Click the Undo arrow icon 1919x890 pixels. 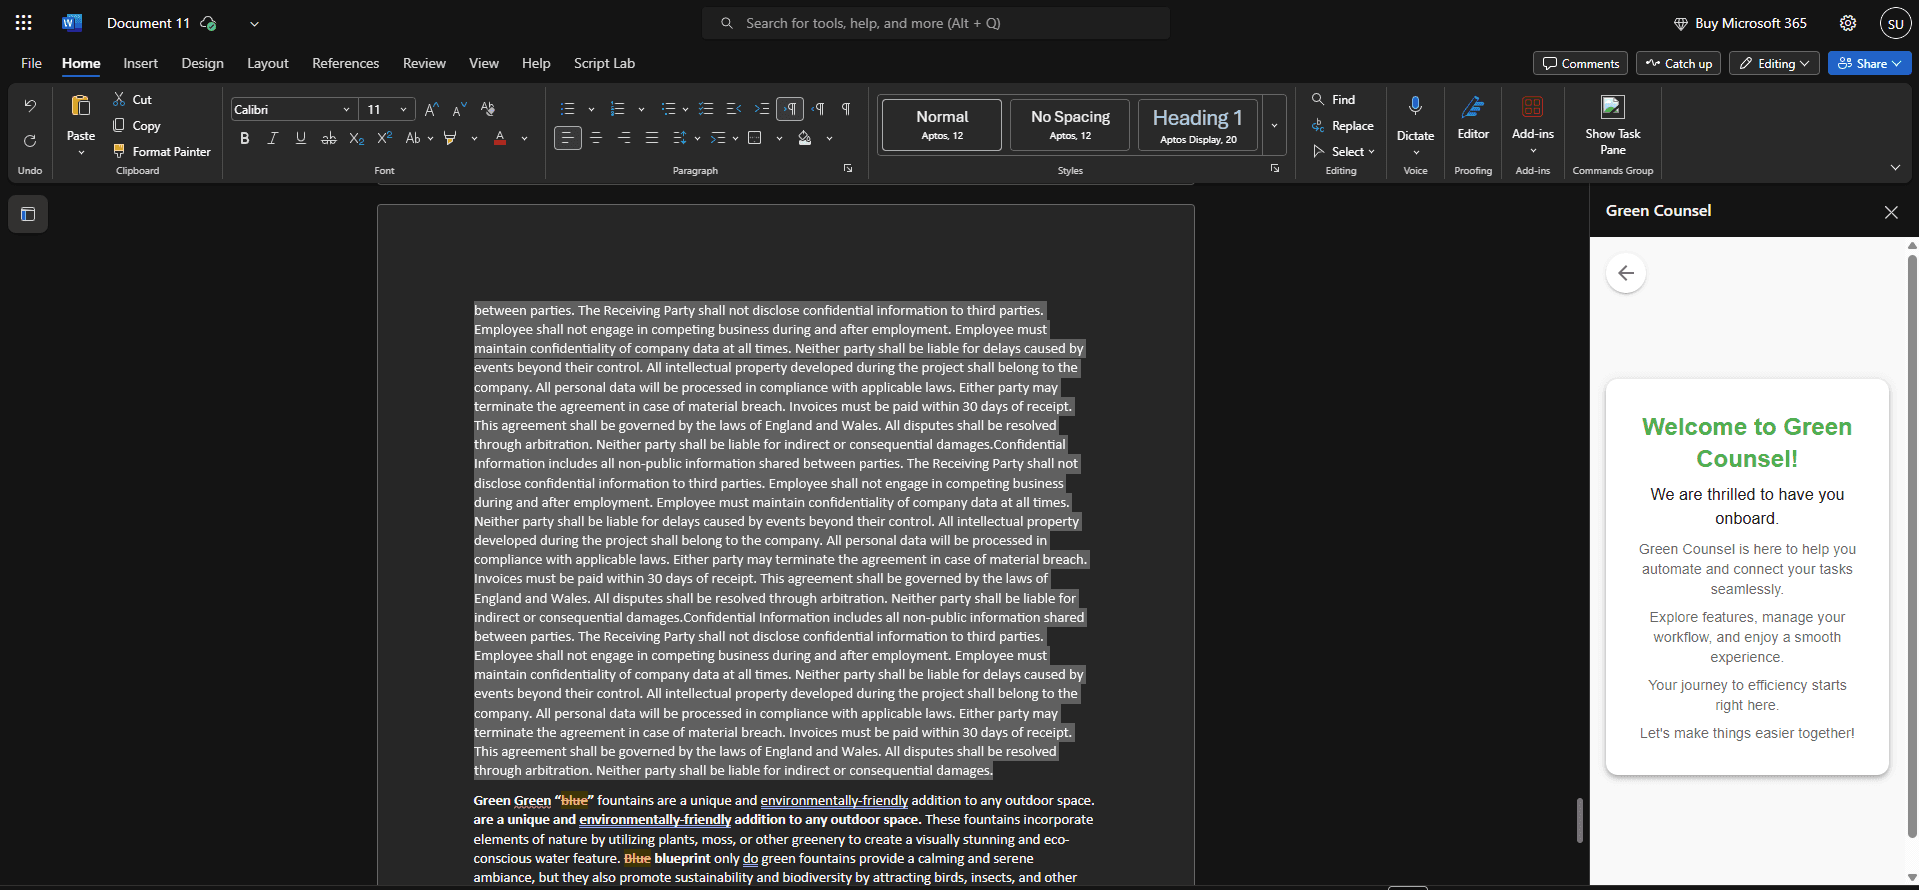pos(30,106)
